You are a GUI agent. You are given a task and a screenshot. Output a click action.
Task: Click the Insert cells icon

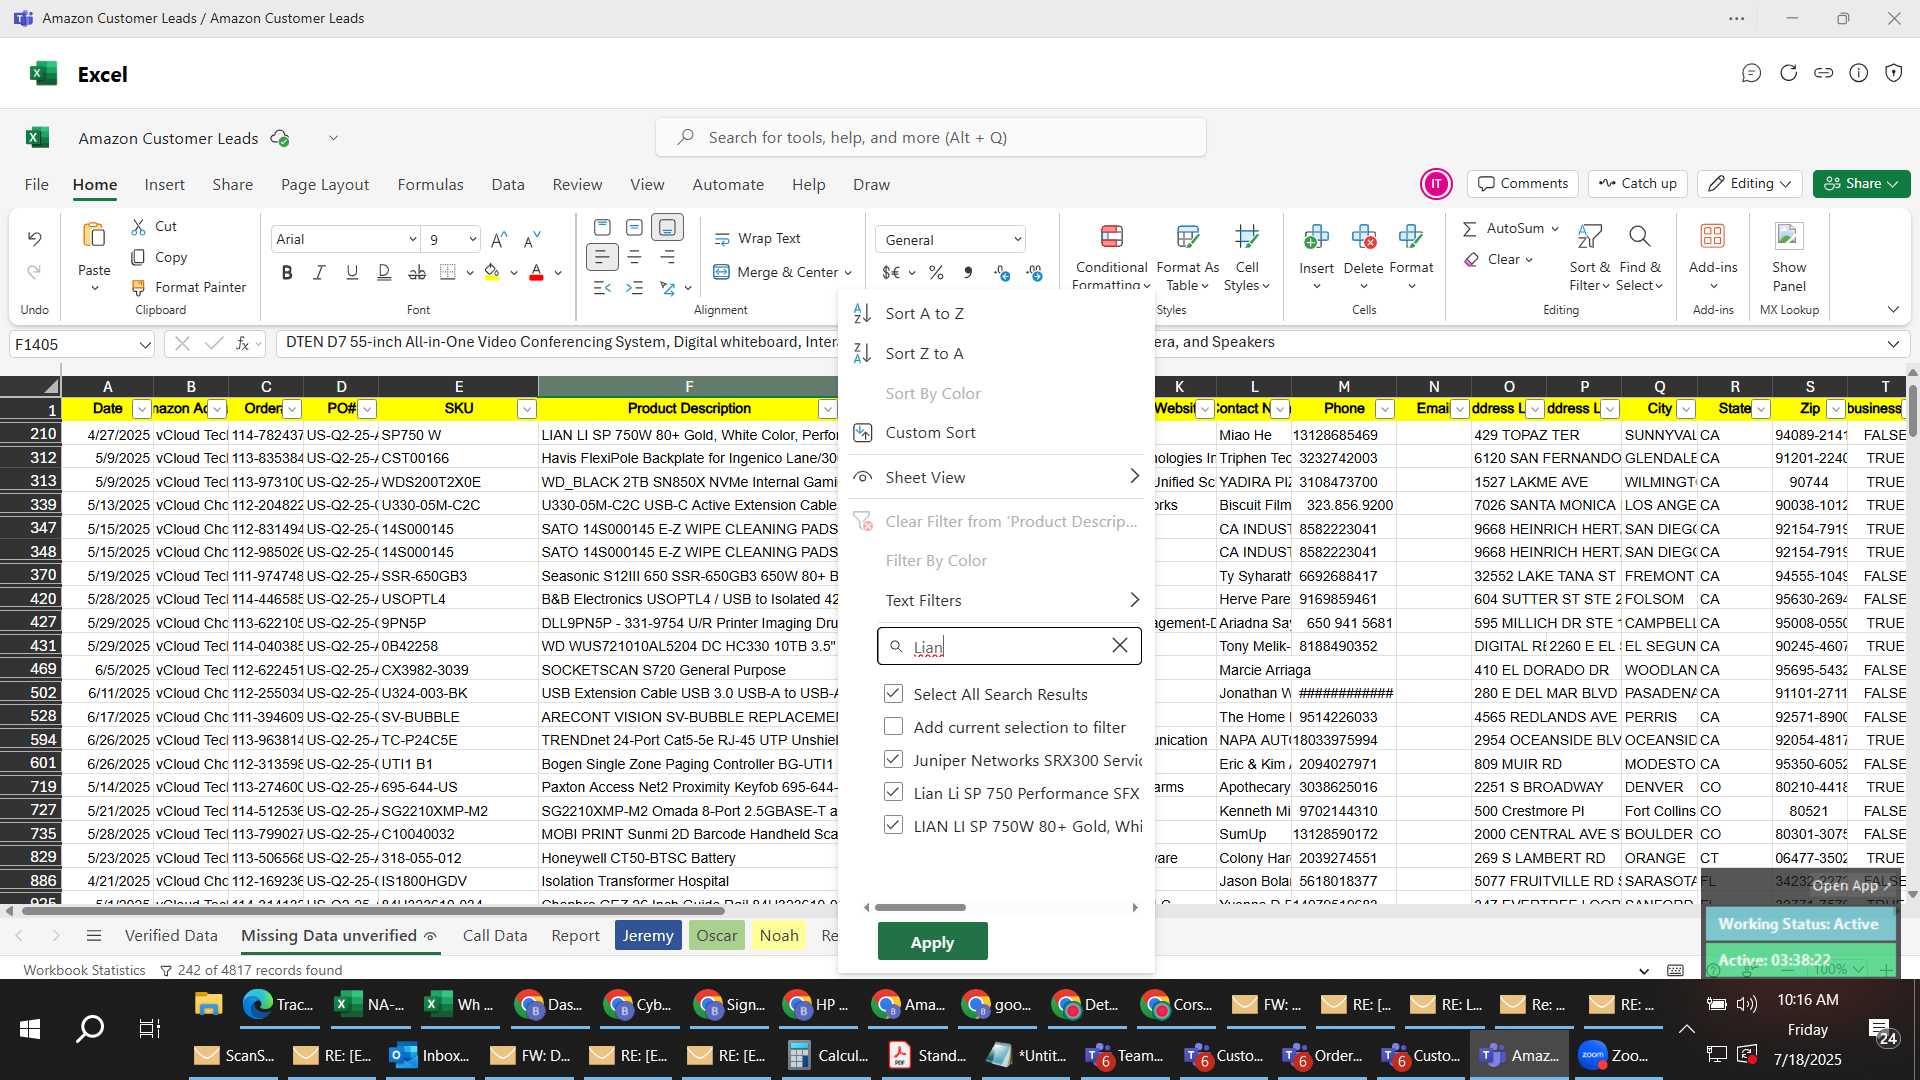(x=1316, y=237)
